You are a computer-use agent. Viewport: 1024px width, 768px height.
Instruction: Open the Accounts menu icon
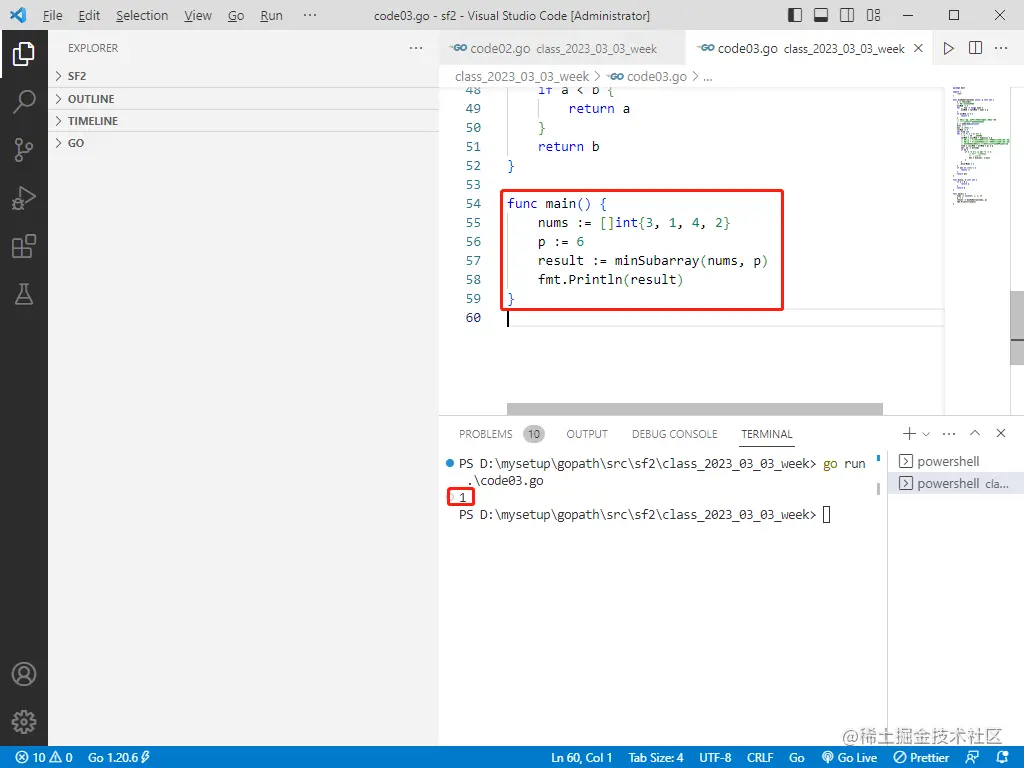24,674
